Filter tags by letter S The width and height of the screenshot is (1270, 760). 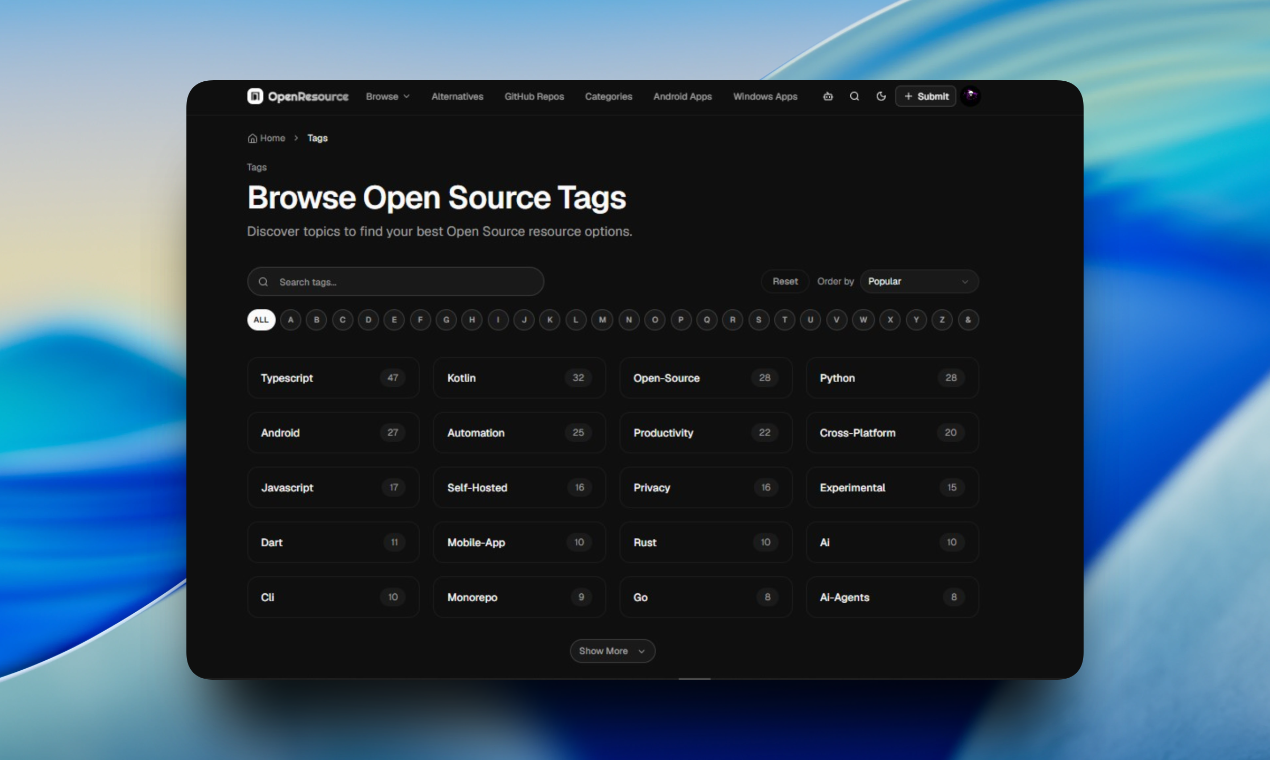pyautogui.click(x=759, y=320)
